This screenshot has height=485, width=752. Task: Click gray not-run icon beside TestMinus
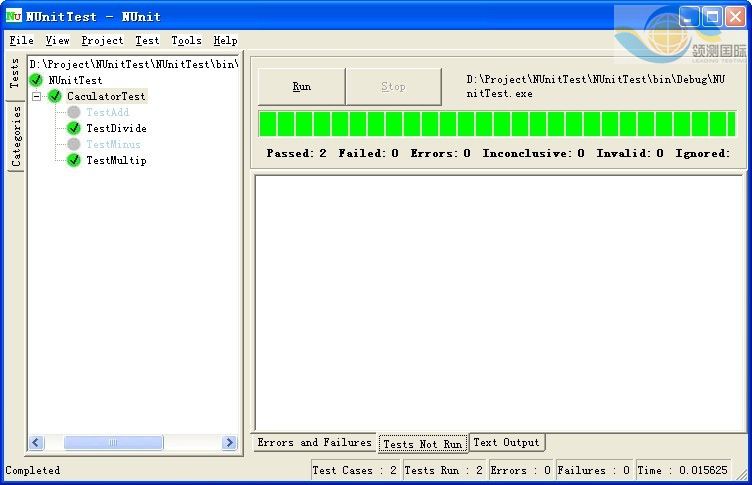(x=74, y=144)
